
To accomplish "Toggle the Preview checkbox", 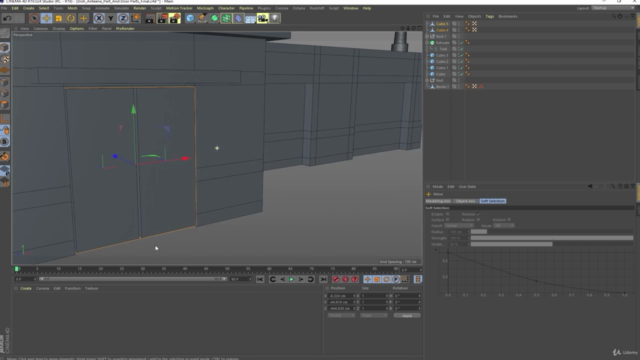I will [478, 214].
